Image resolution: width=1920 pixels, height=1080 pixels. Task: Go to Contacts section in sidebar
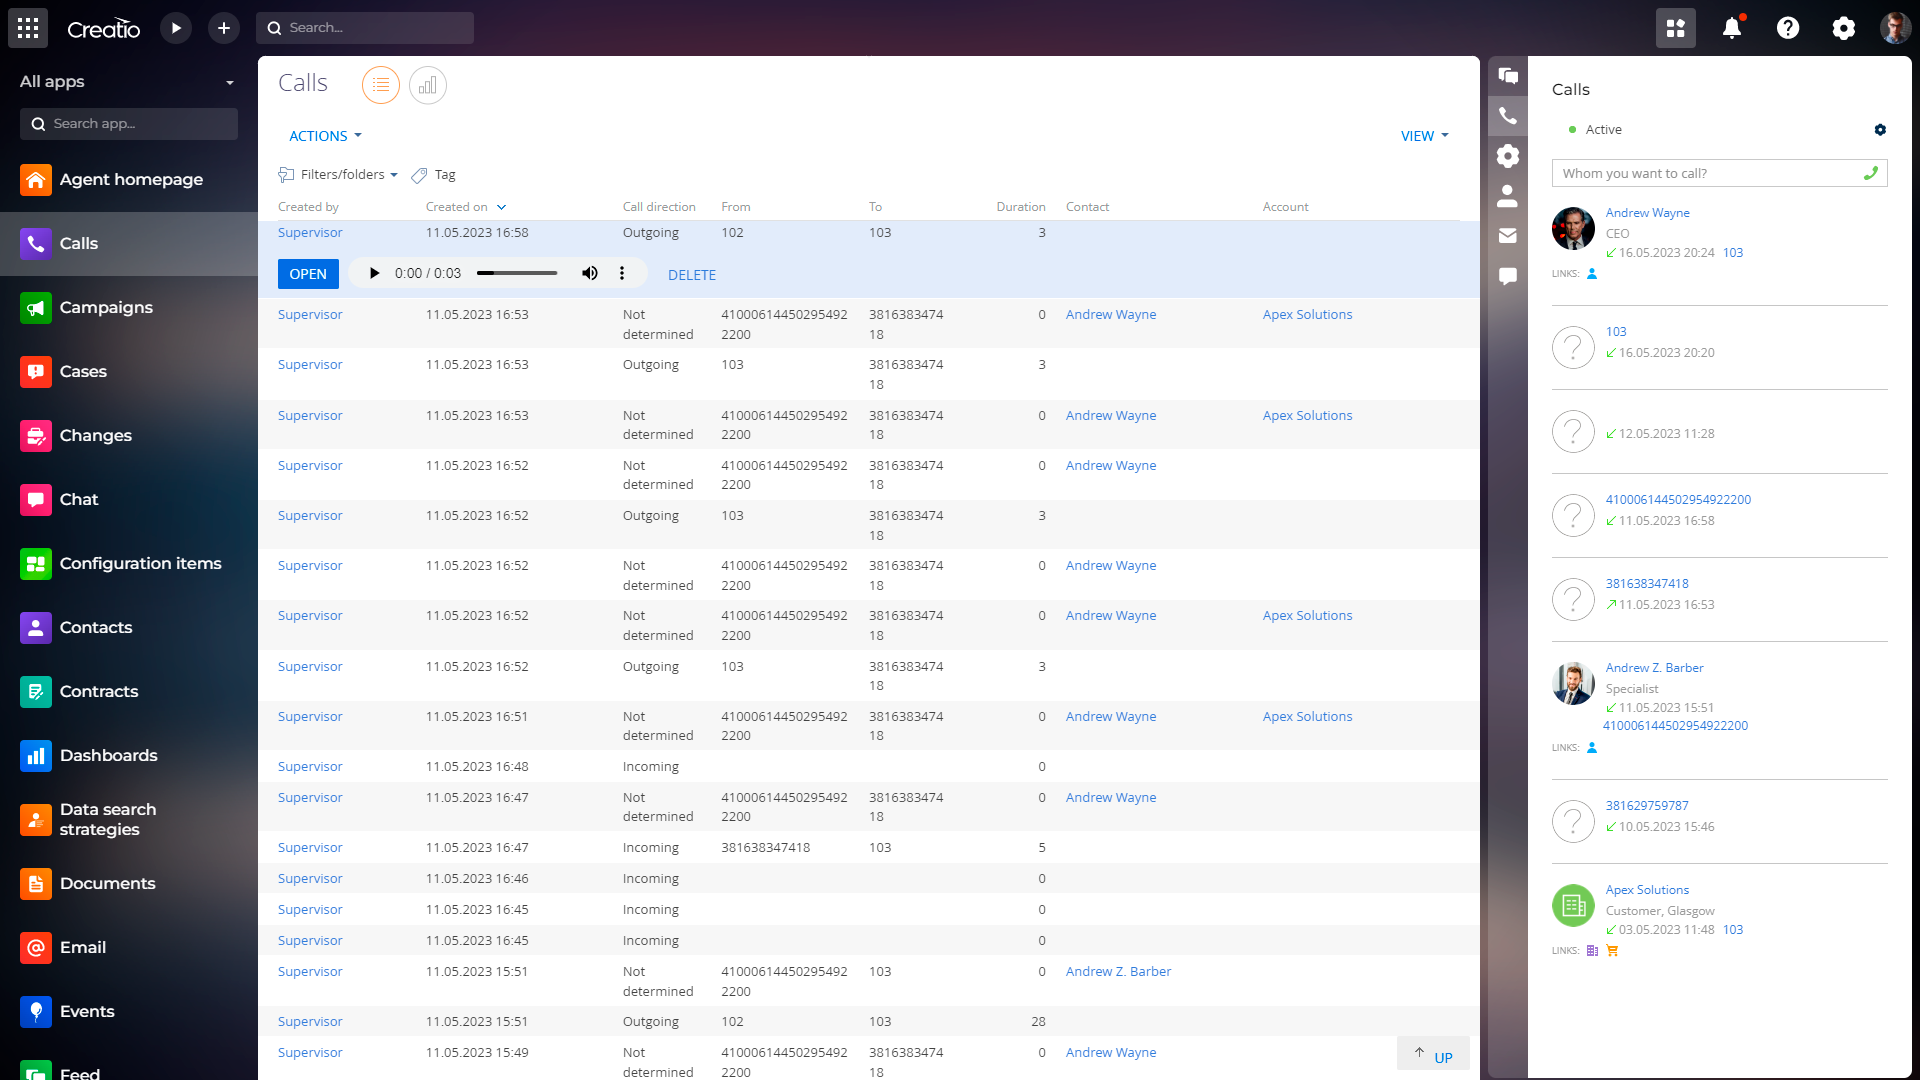coord(96,627)
